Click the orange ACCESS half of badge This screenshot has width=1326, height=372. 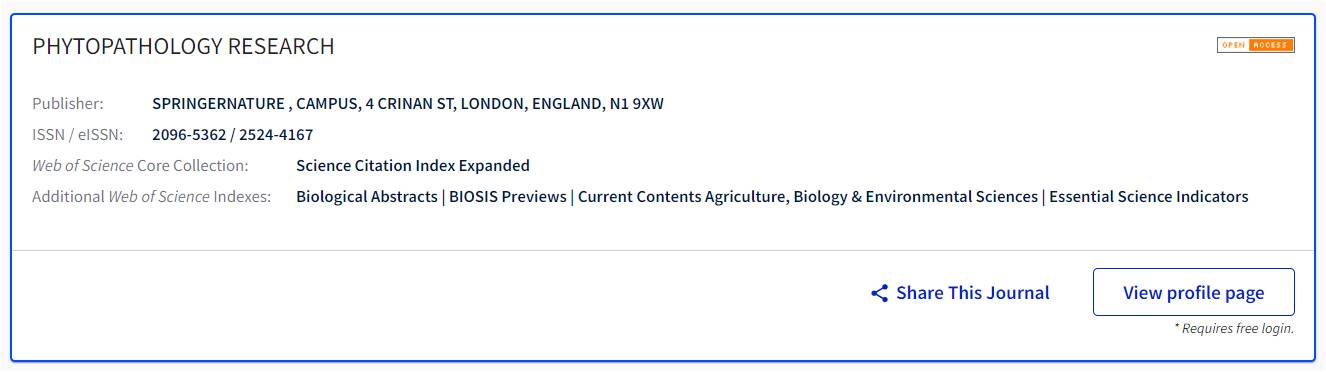point(1272,45)
